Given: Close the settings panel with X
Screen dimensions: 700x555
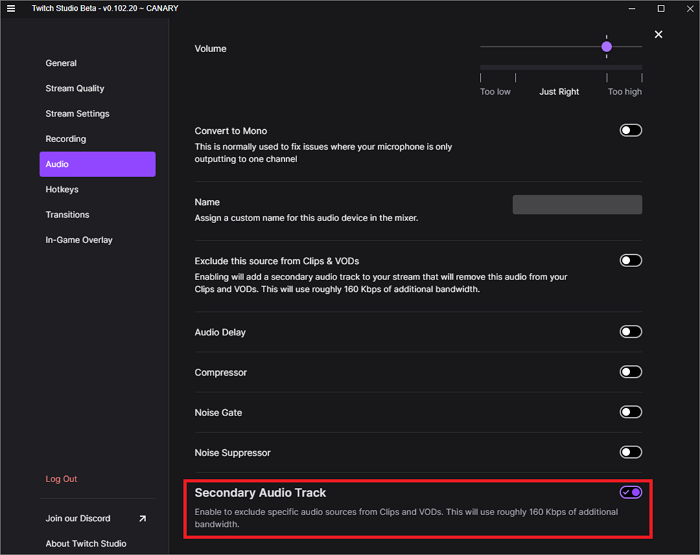Looking at the screenshot, I should click(x=658, y=34).
